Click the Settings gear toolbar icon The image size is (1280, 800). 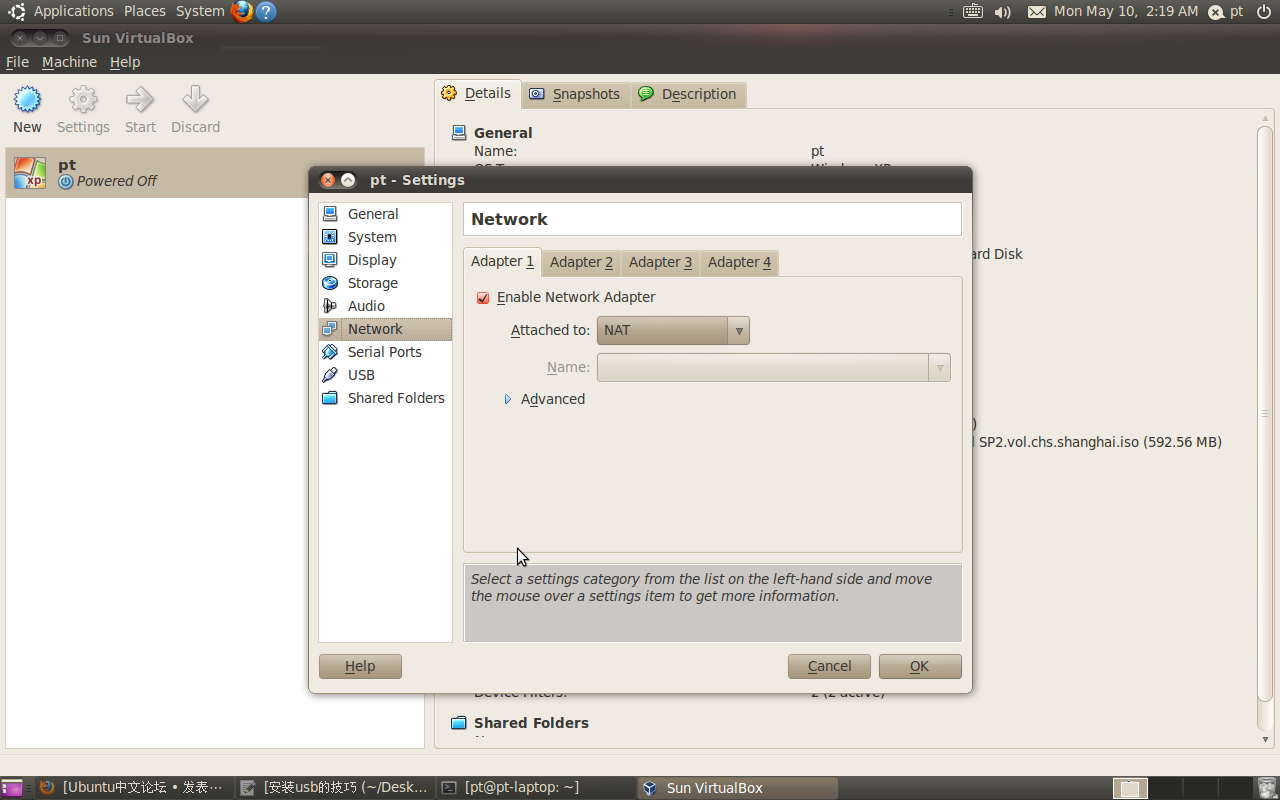click(x=83, y=110)
